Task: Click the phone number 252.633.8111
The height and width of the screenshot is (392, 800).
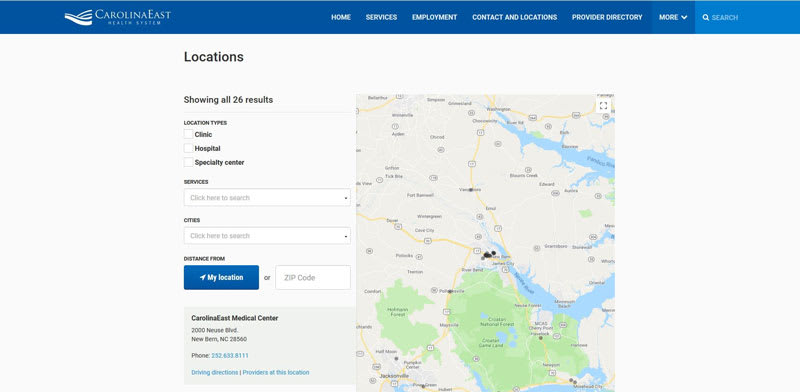Action: point(230,355)
